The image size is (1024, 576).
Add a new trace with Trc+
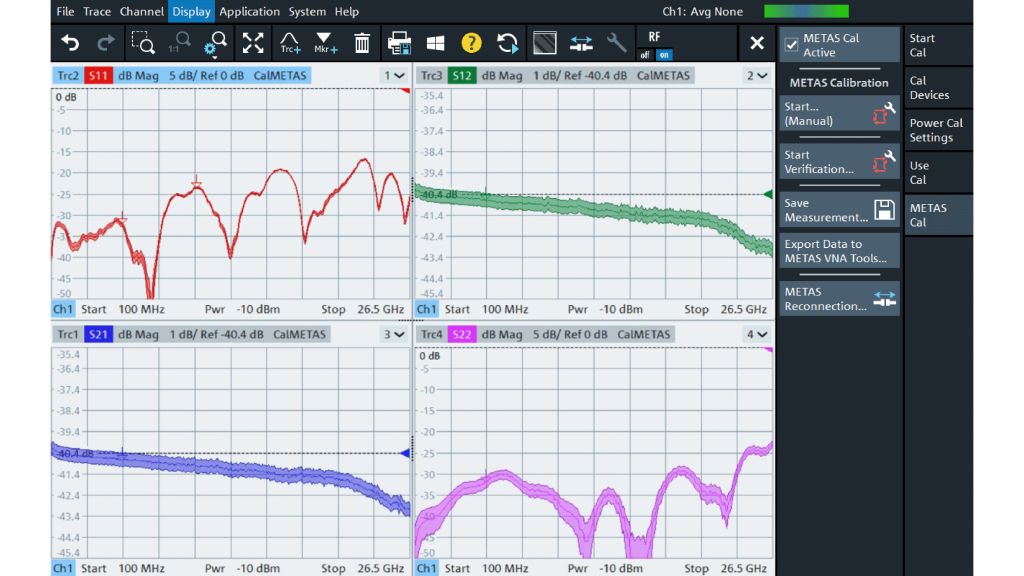click(290, 43)
